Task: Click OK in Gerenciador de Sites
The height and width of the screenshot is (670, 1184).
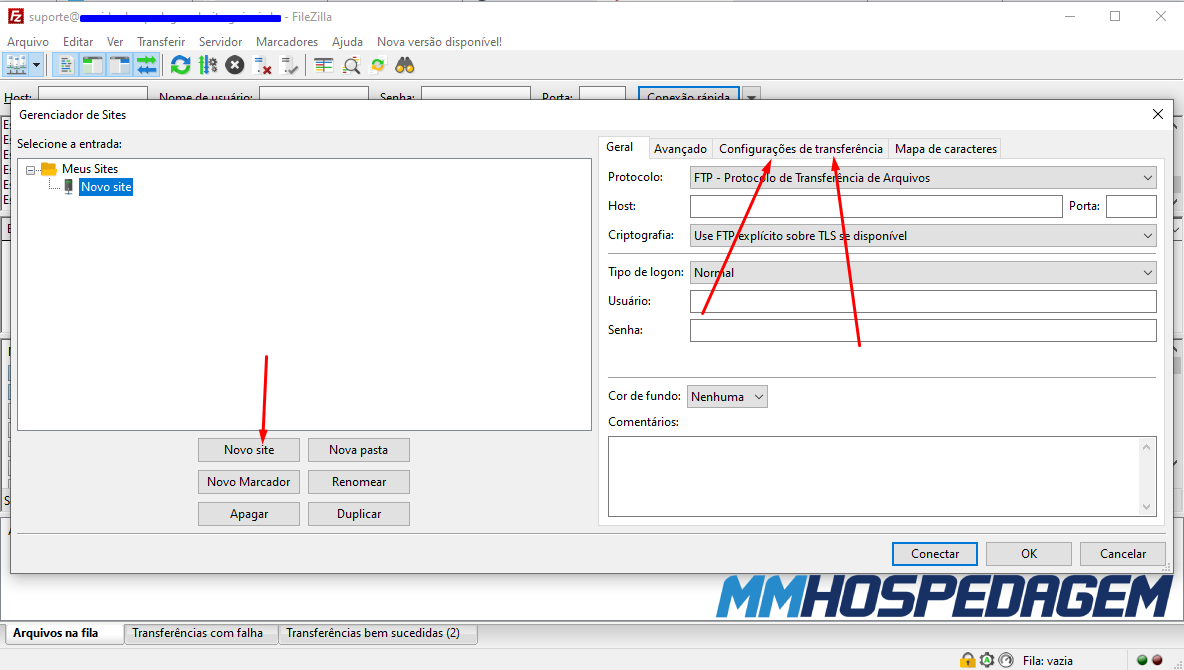Action: 1029,554
